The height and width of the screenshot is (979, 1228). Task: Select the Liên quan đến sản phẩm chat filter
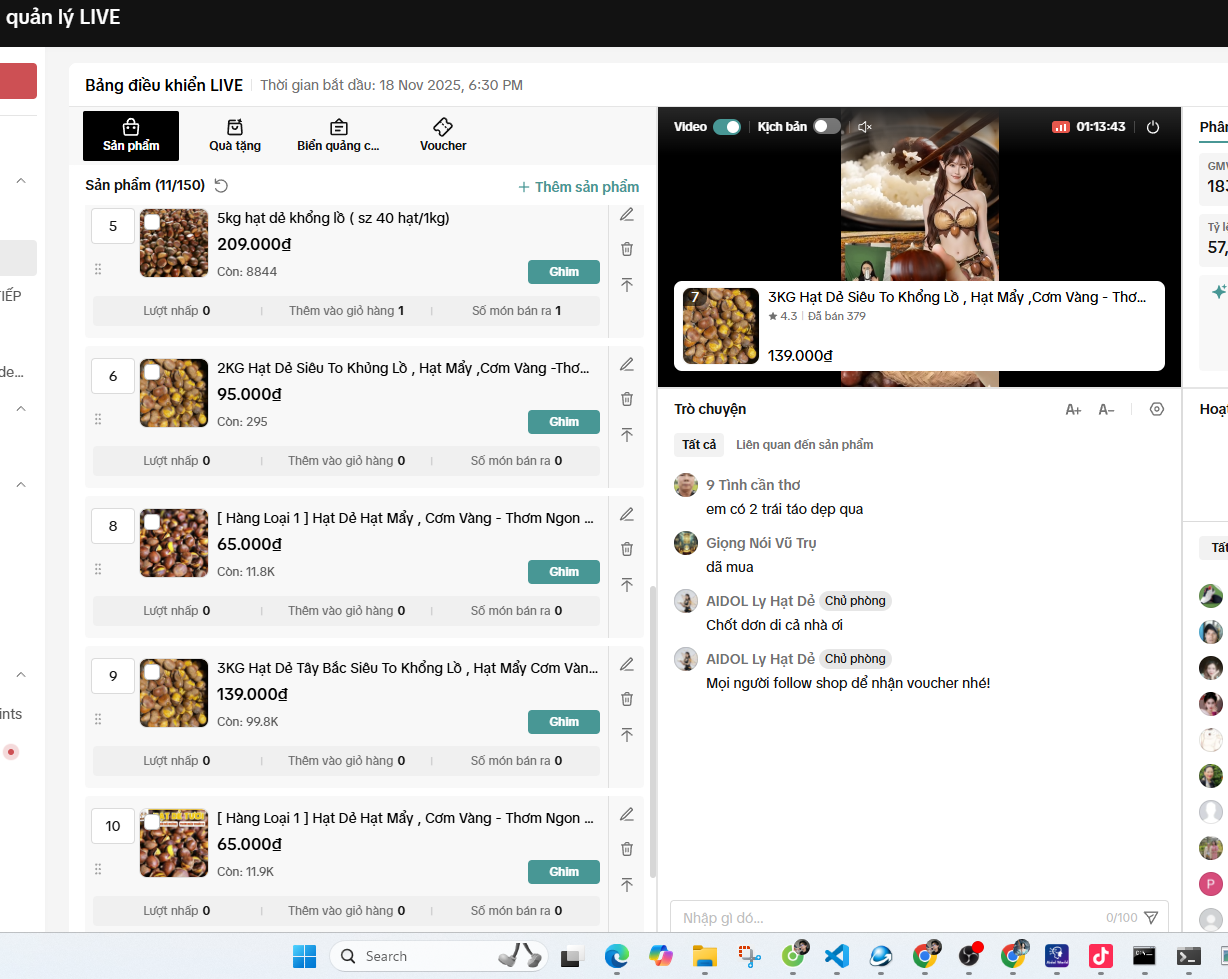(804, 444)
